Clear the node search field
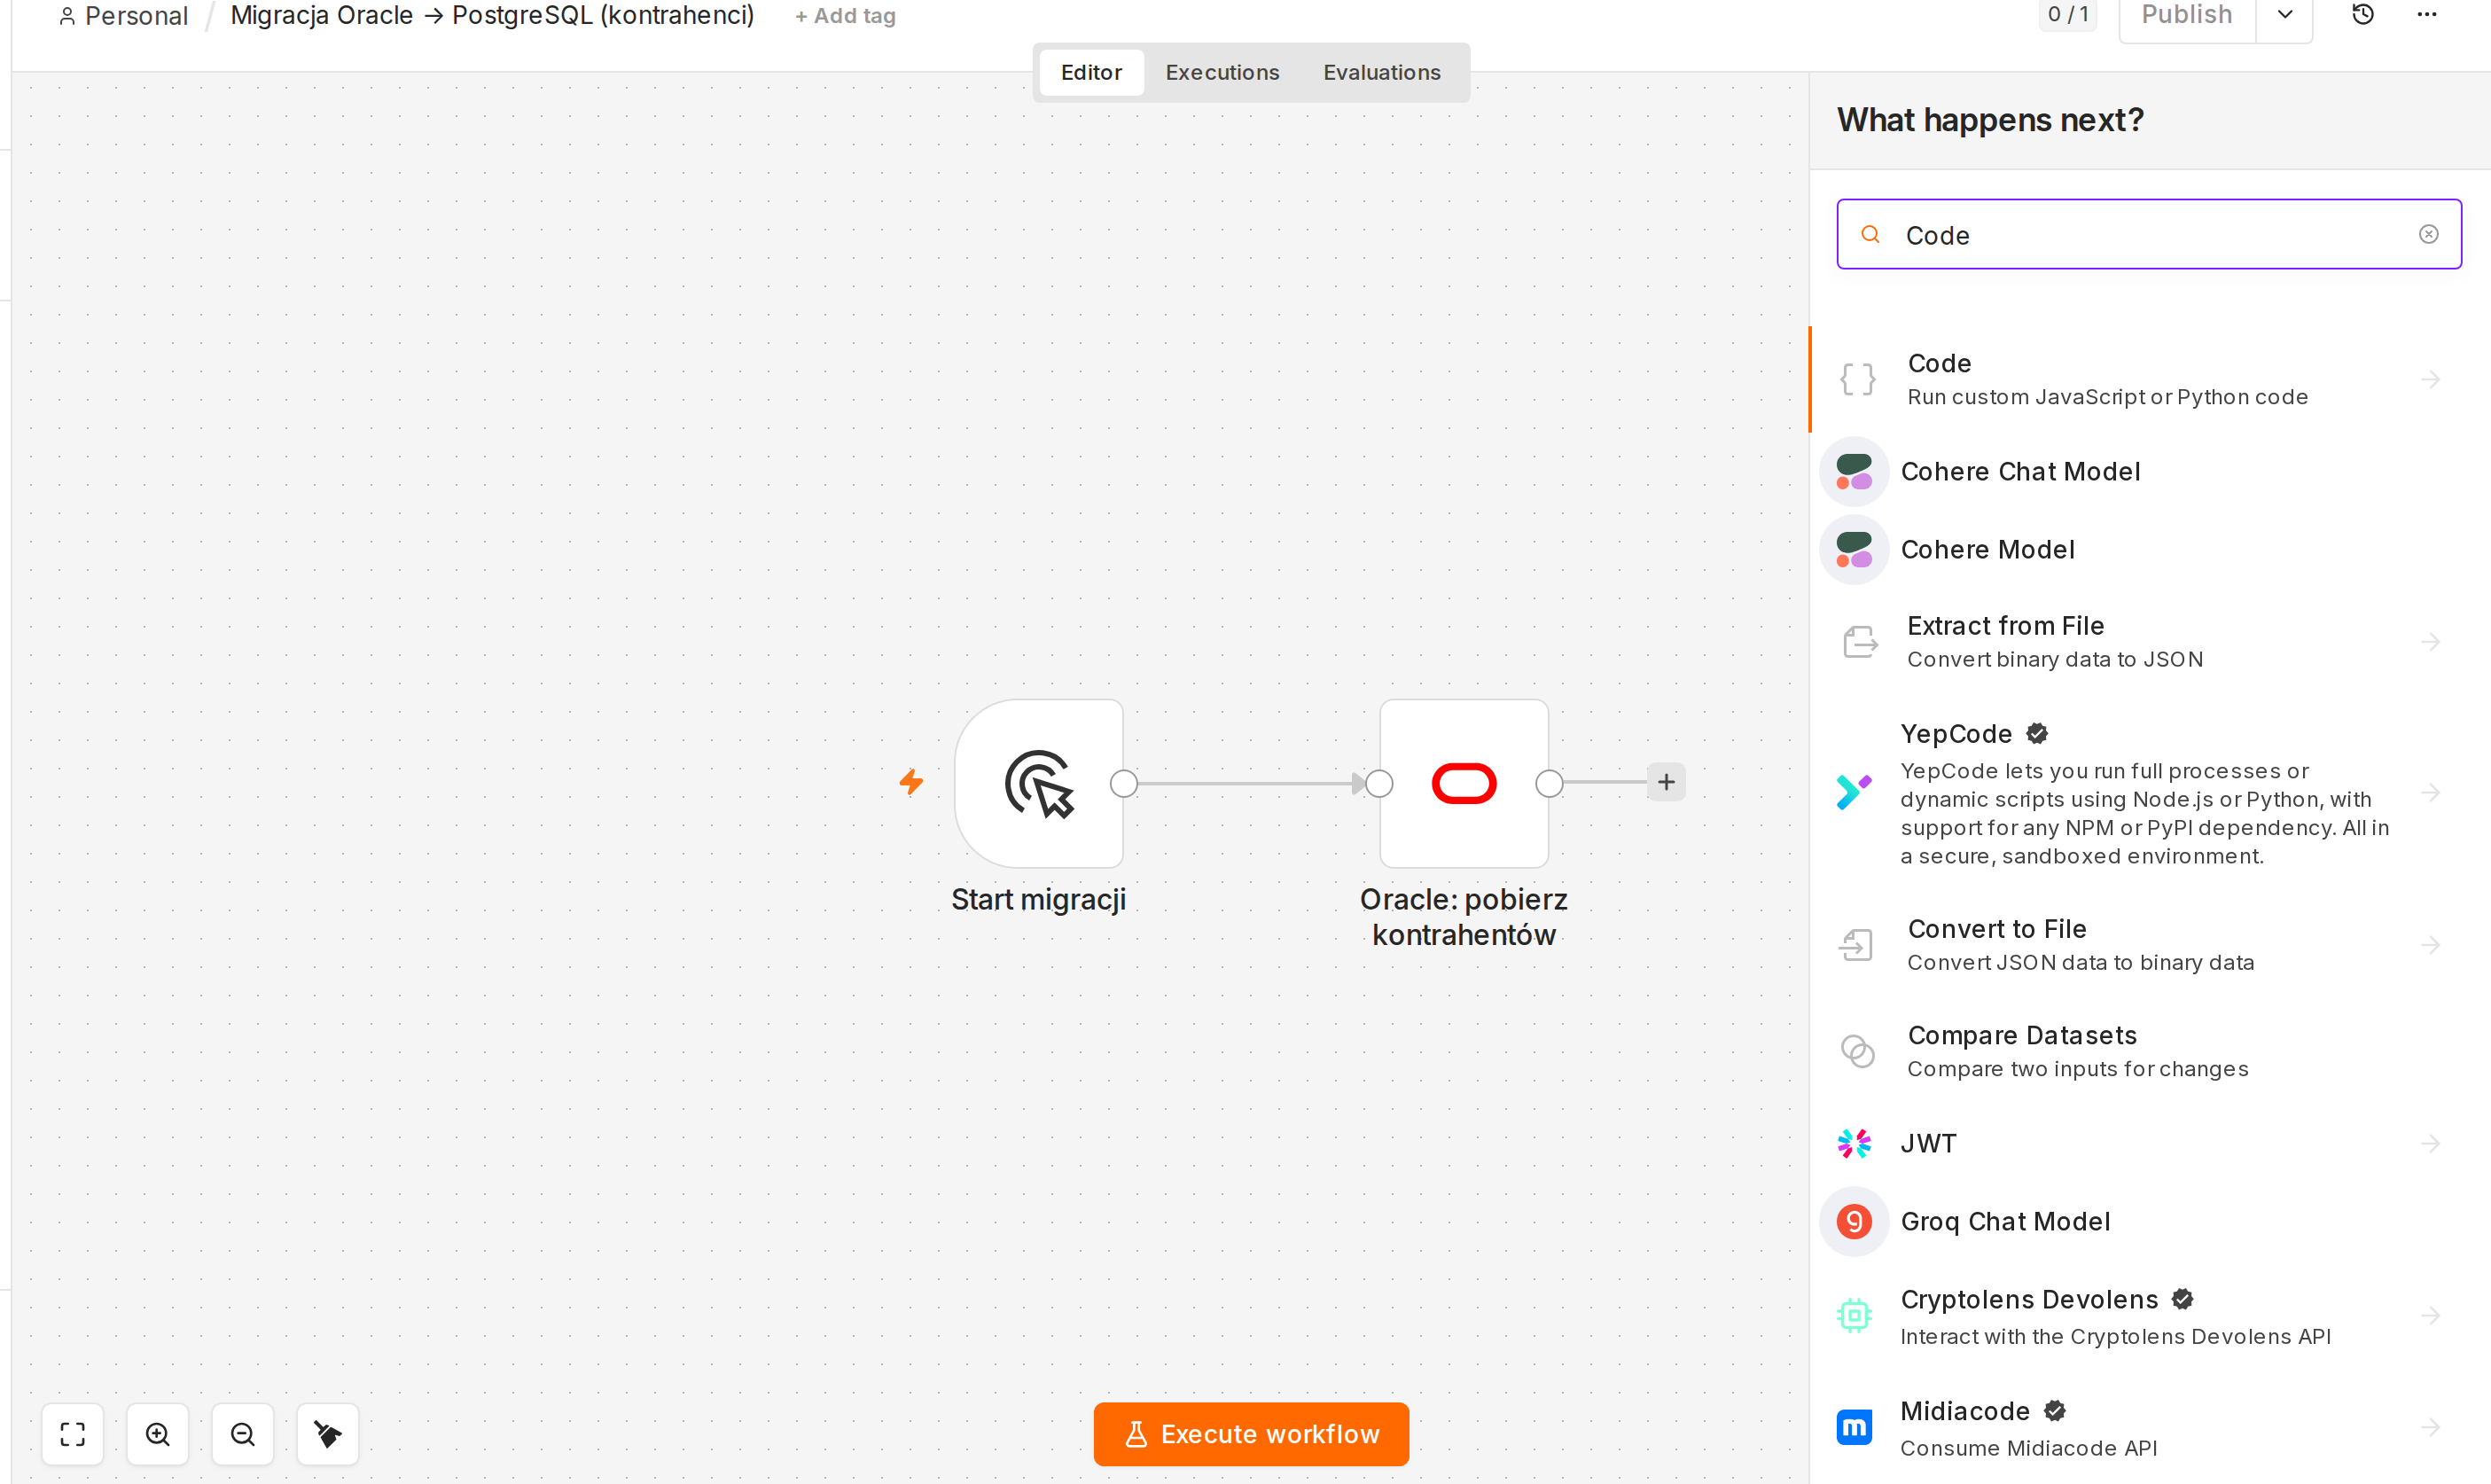 click(x=2429, y=234)
